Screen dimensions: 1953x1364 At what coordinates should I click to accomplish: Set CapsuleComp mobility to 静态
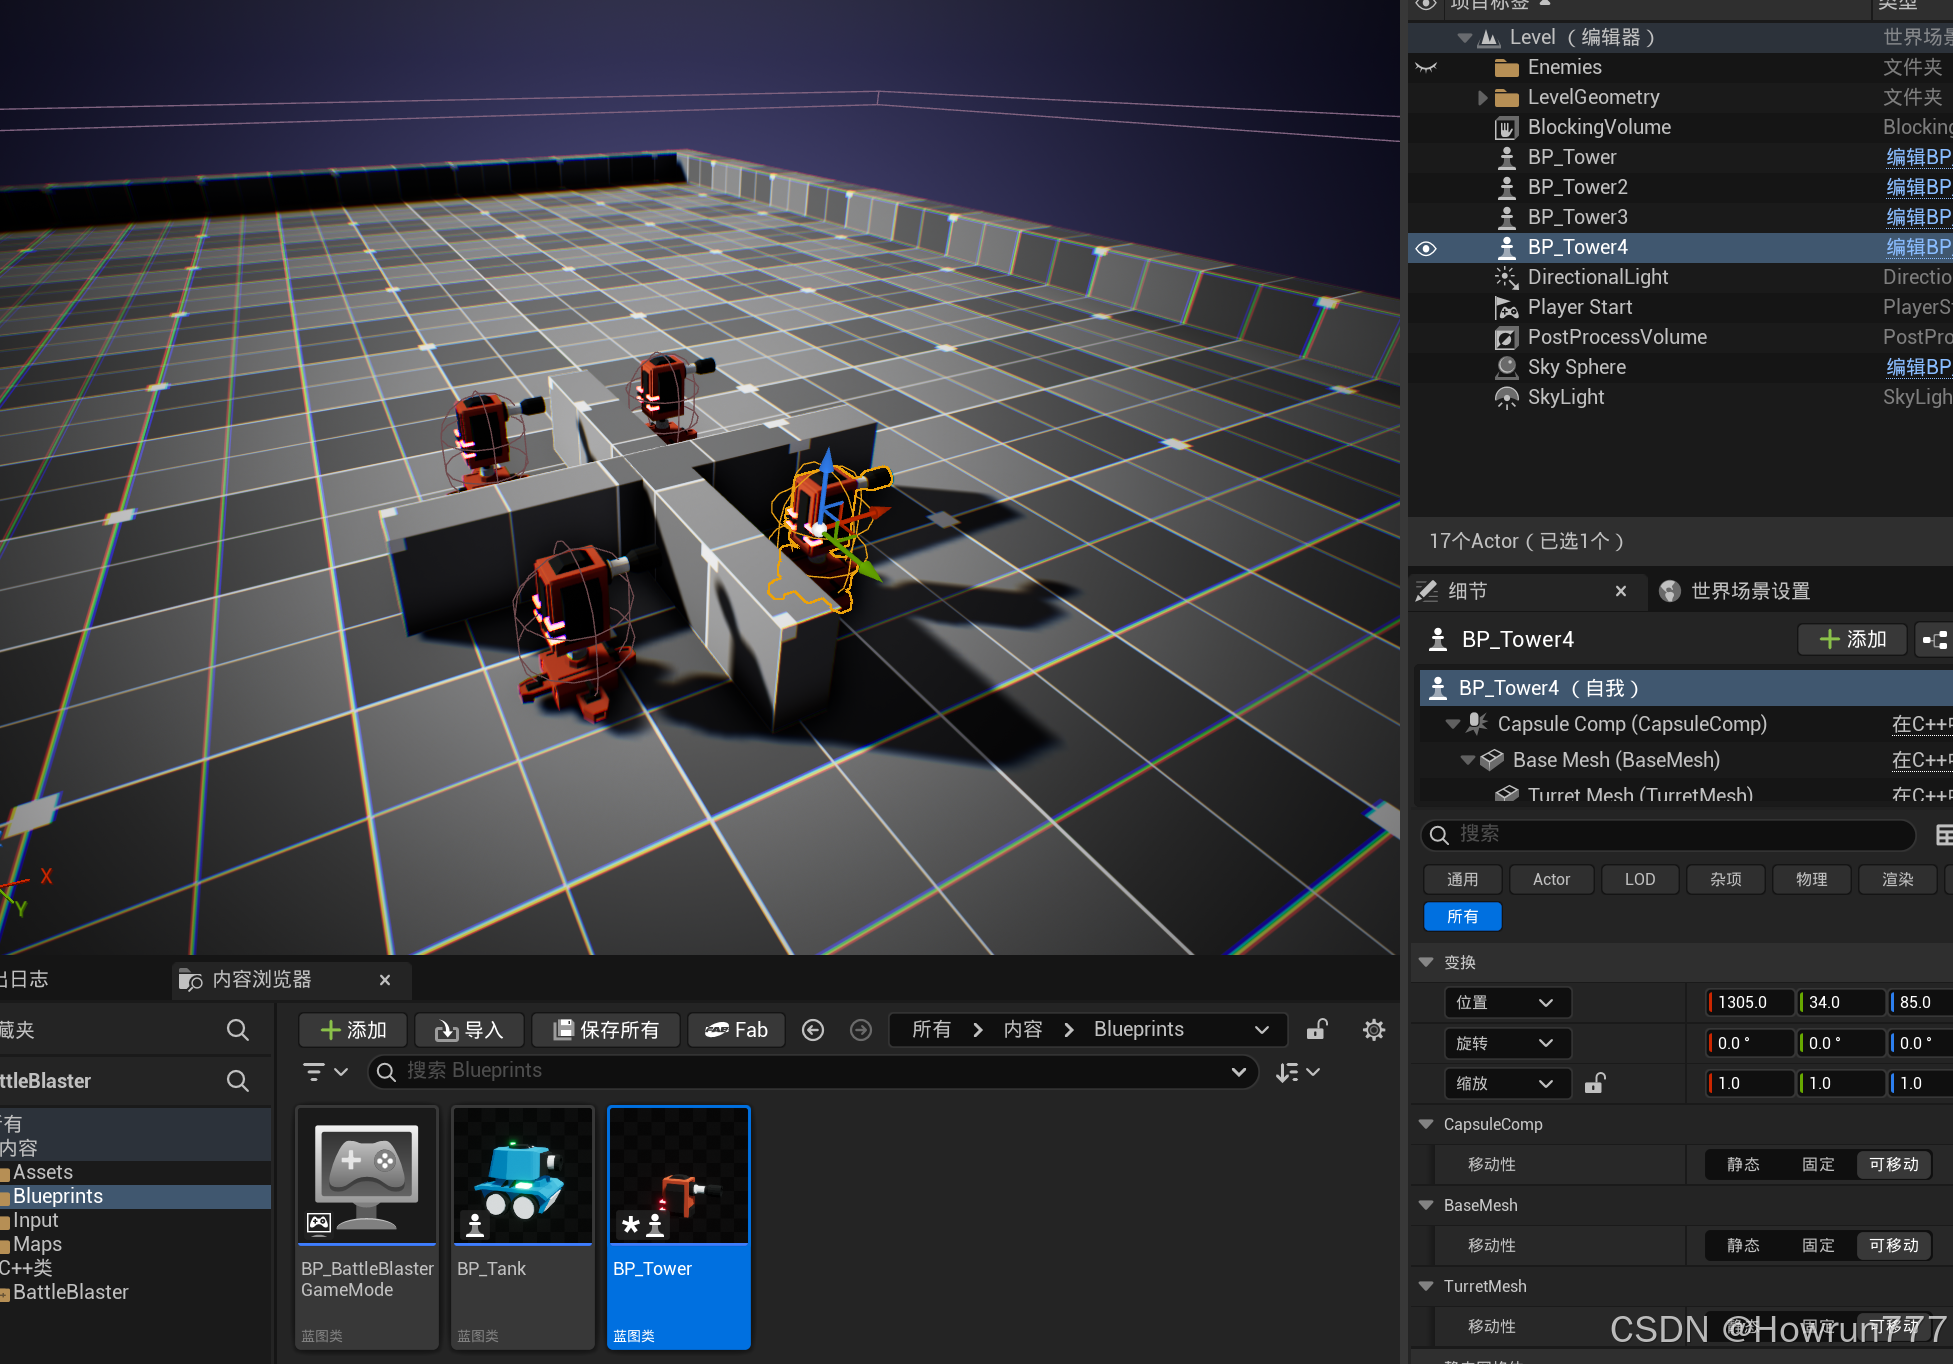(1743, 1164)
